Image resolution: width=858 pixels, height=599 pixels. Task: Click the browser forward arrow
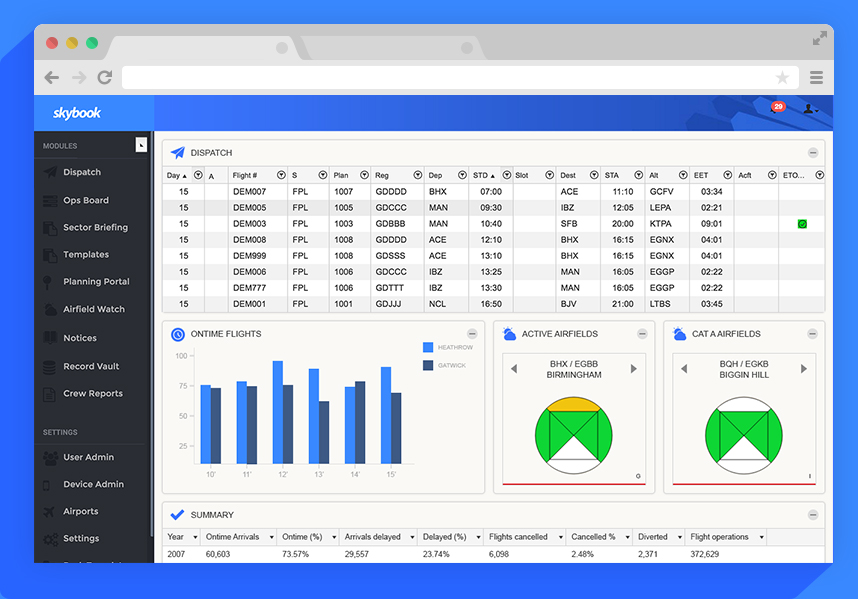tap(79, 78)
